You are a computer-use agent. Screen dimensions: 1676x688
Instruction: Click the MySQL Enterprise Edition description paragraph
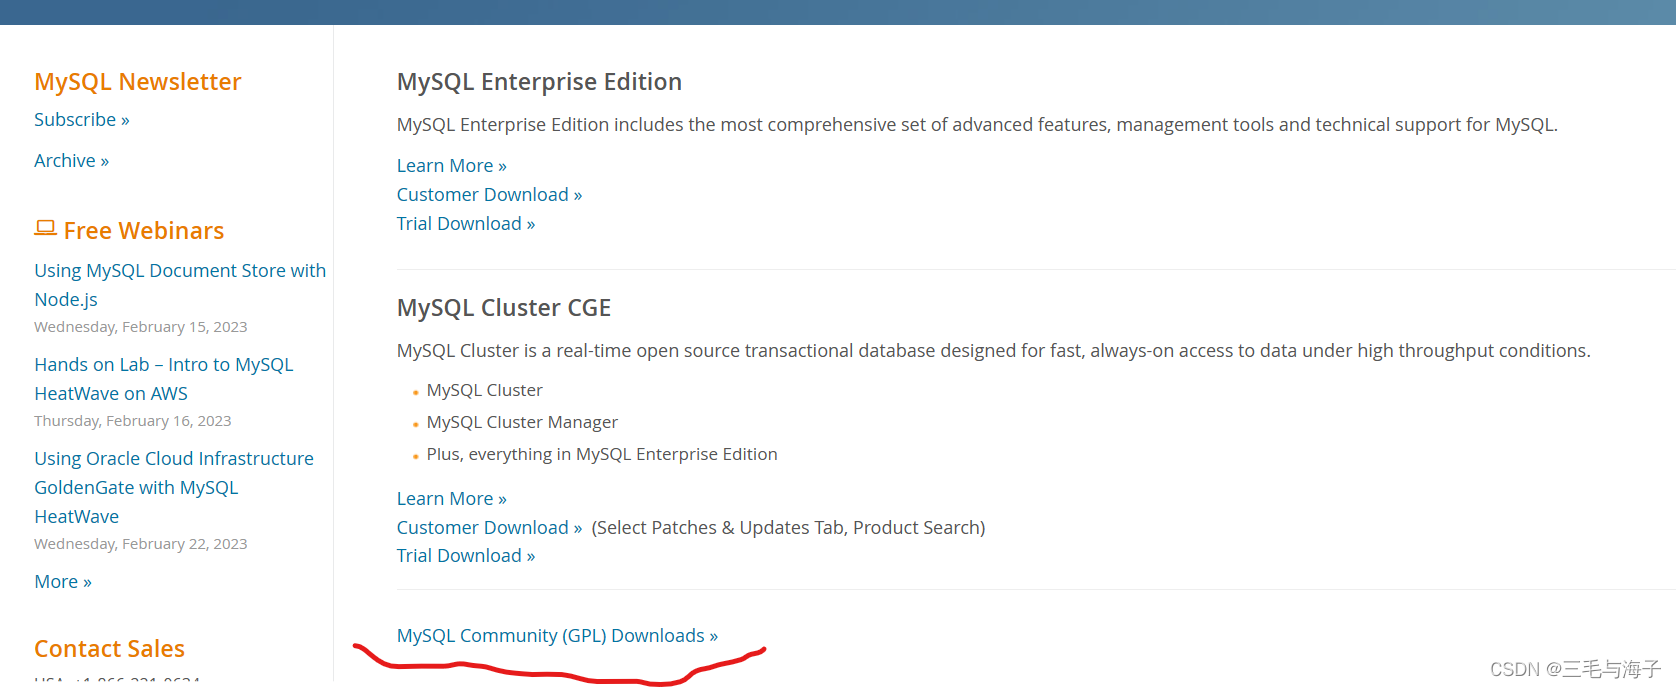977,125
